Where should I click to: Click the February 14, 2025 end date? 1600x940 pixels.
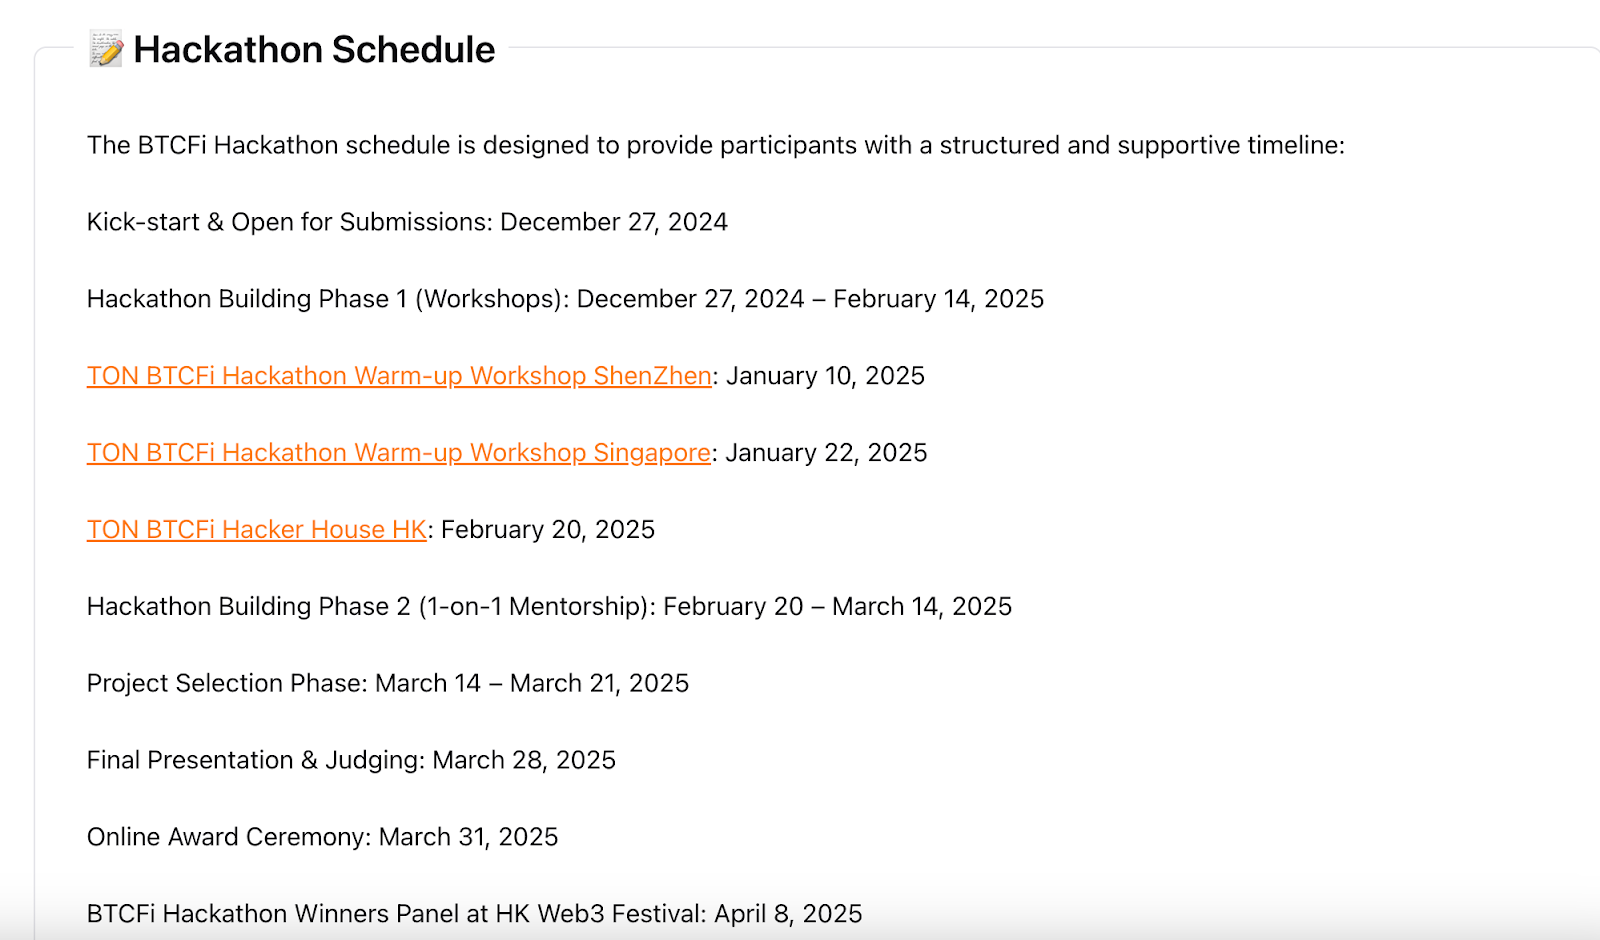[938, 299]
